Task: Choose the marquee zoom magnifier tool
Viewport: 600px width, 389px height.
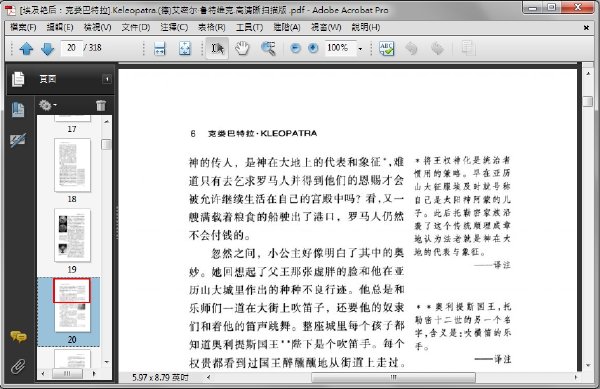Action: coord(268,48)
